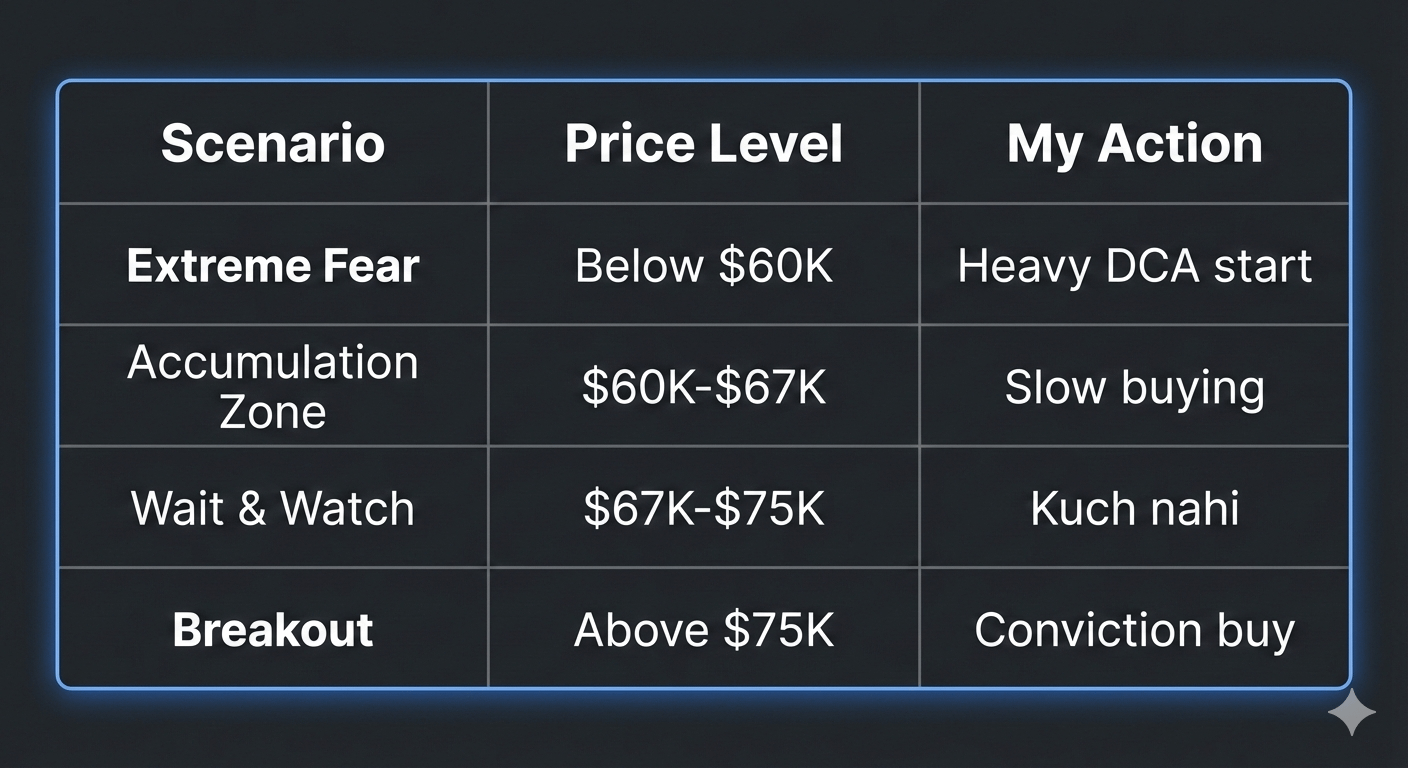1408x768 pixels.
Task: Click the $67K-$75K price cell
Action: pos(704,508)
